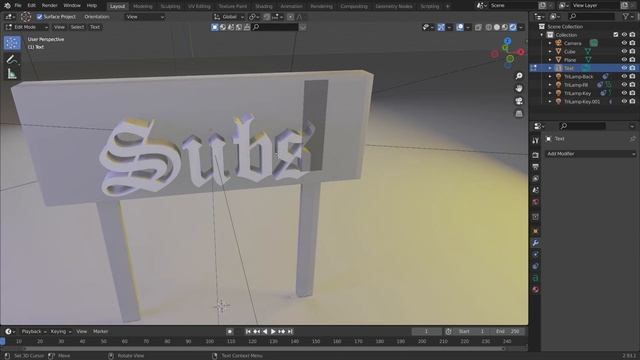
Task: Hide the Text object in outliner
Action: point(624,68)
